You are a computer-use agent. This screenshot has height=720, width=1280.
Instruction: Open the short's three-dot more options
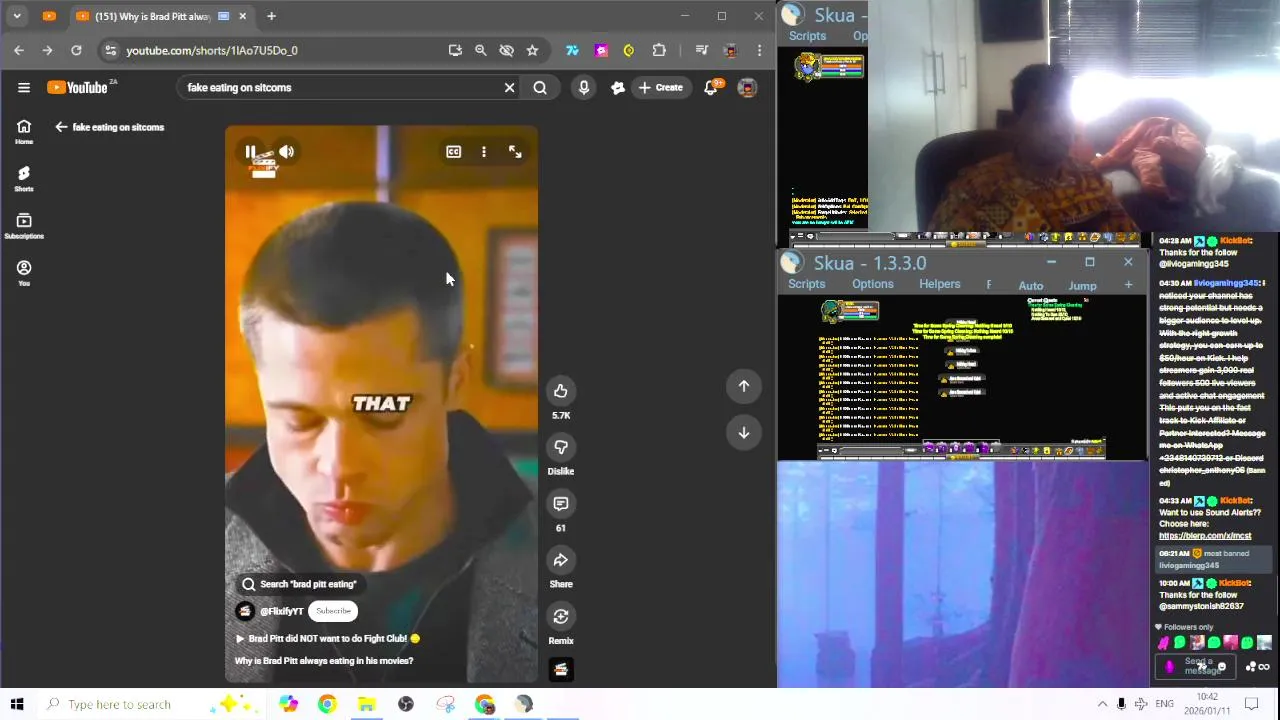[484, 152]
